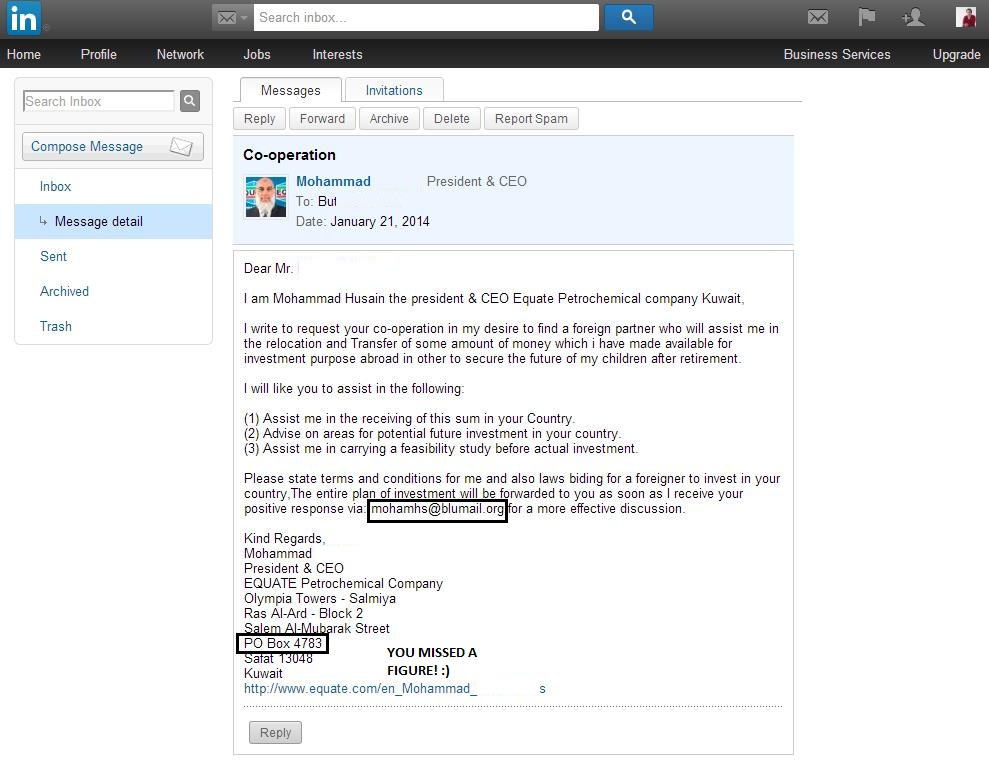This screenshot has height=761, width=989.
Task: Open the Jobs menu
Action: 257,55
